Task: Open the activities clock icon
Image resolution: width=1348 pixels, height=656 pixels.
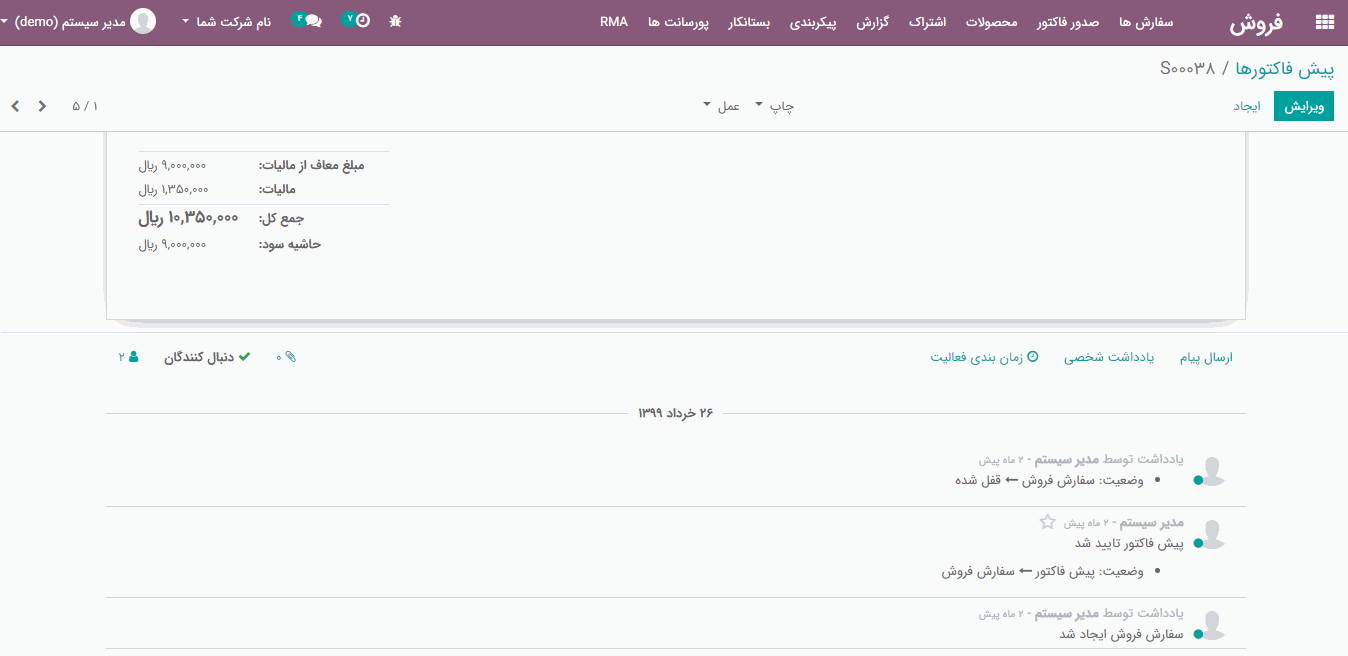Action: point(362,21)
